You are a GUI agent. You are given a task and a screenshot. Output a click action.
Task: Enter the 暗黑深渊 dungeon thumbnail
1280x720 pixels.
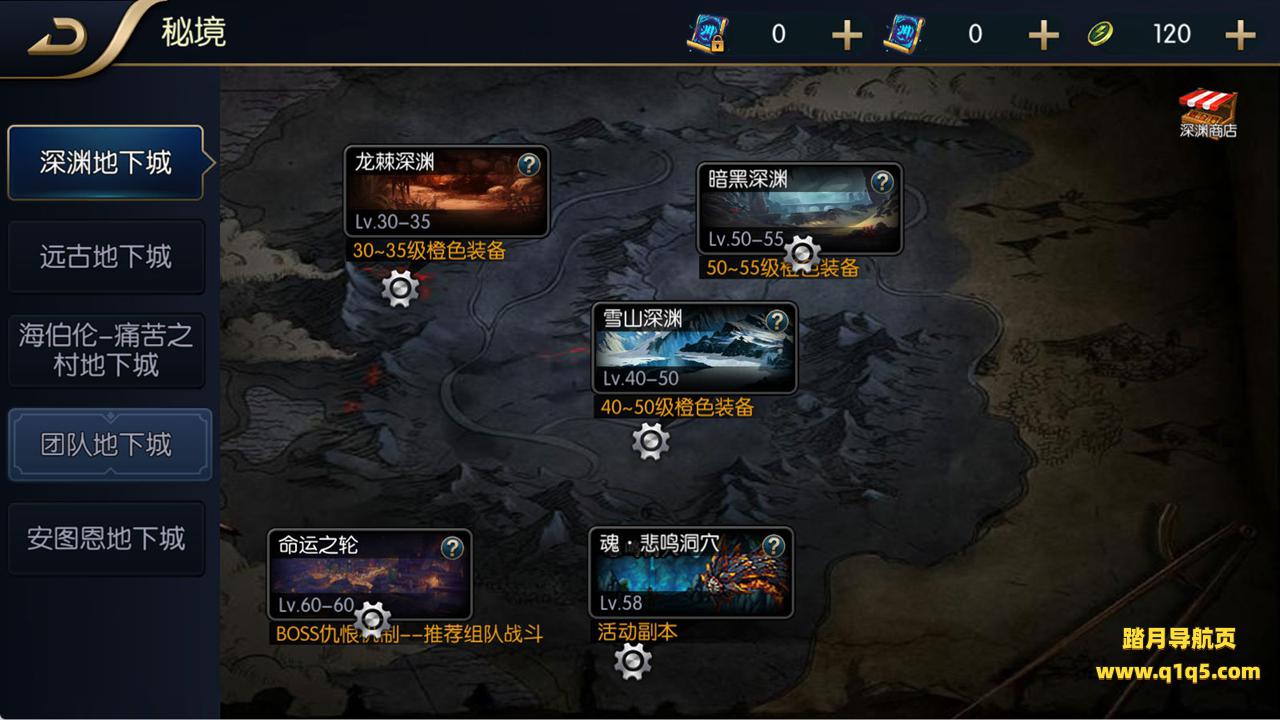click(x=799, y=209)
